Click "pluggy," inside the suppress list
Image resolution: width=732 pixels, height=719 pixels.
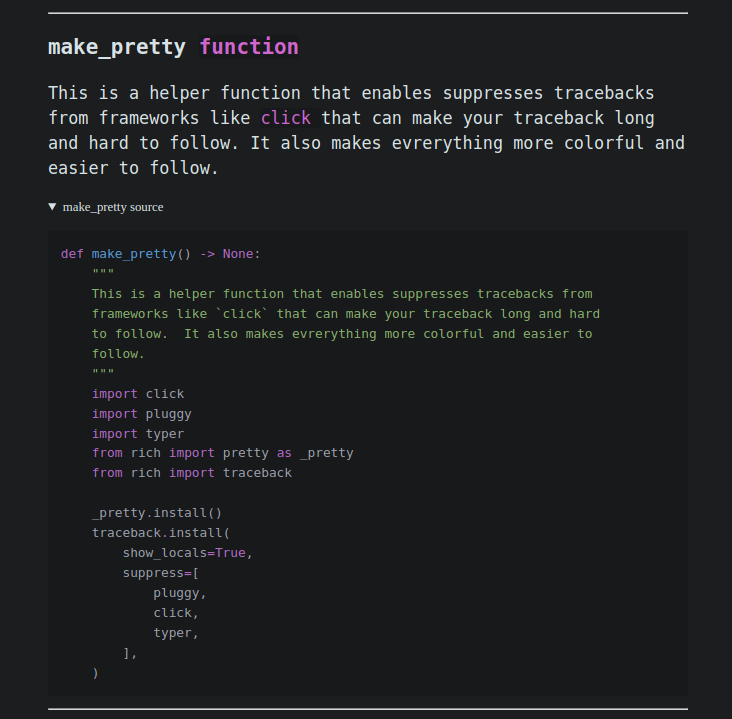click(180, 593)
